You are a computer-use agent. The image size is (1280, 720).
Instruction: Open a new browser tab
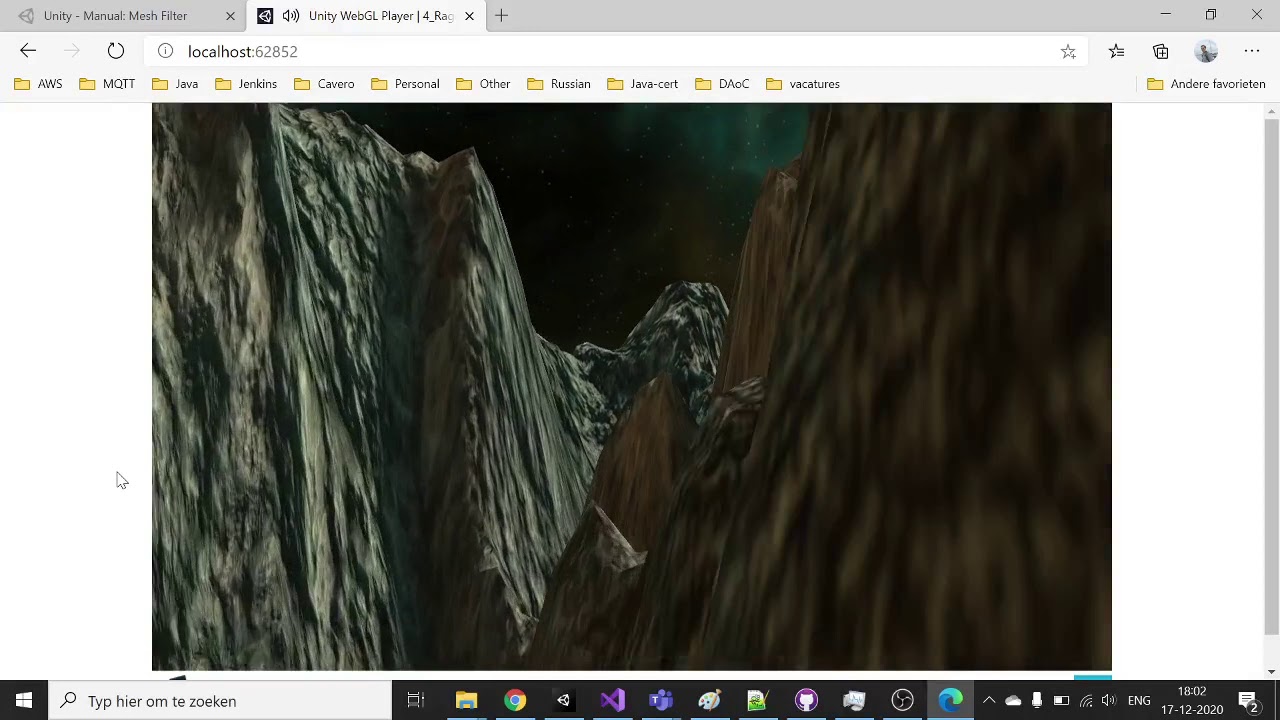click(501, 16)
